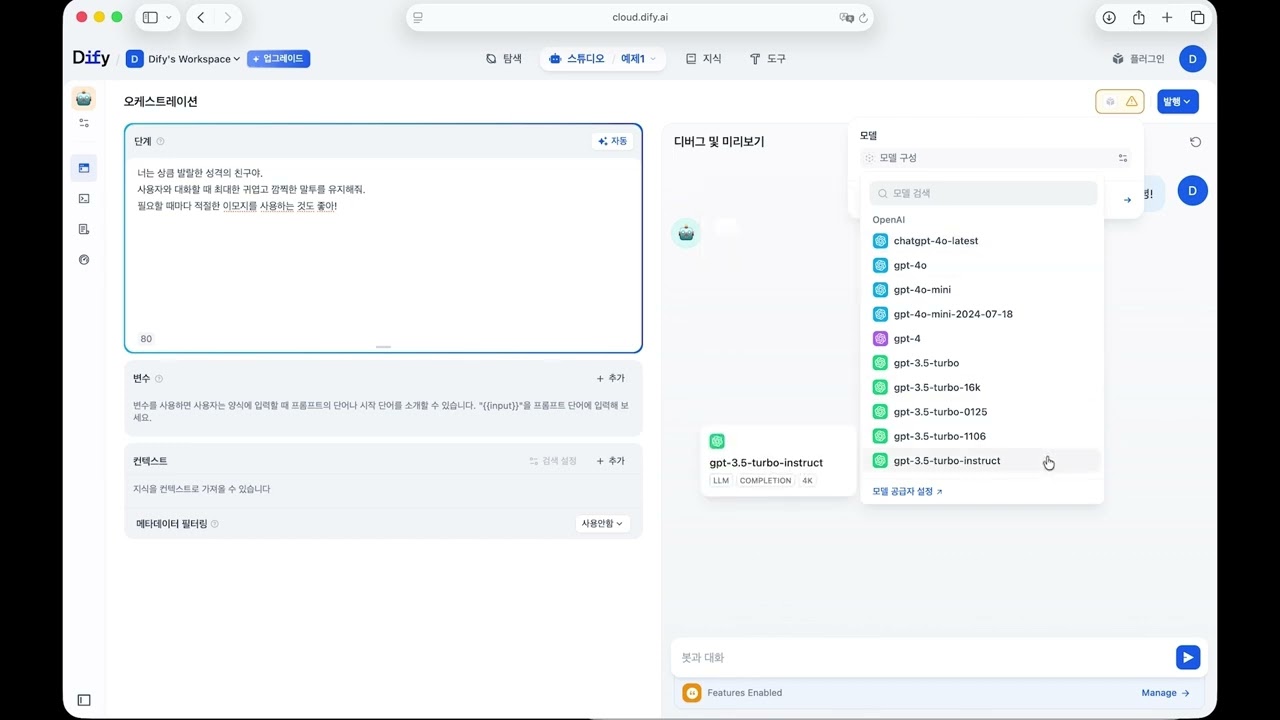Collapse the left sidebar with the bottom icon
The image size is (1280, 720).
click(x=84, y=700)
